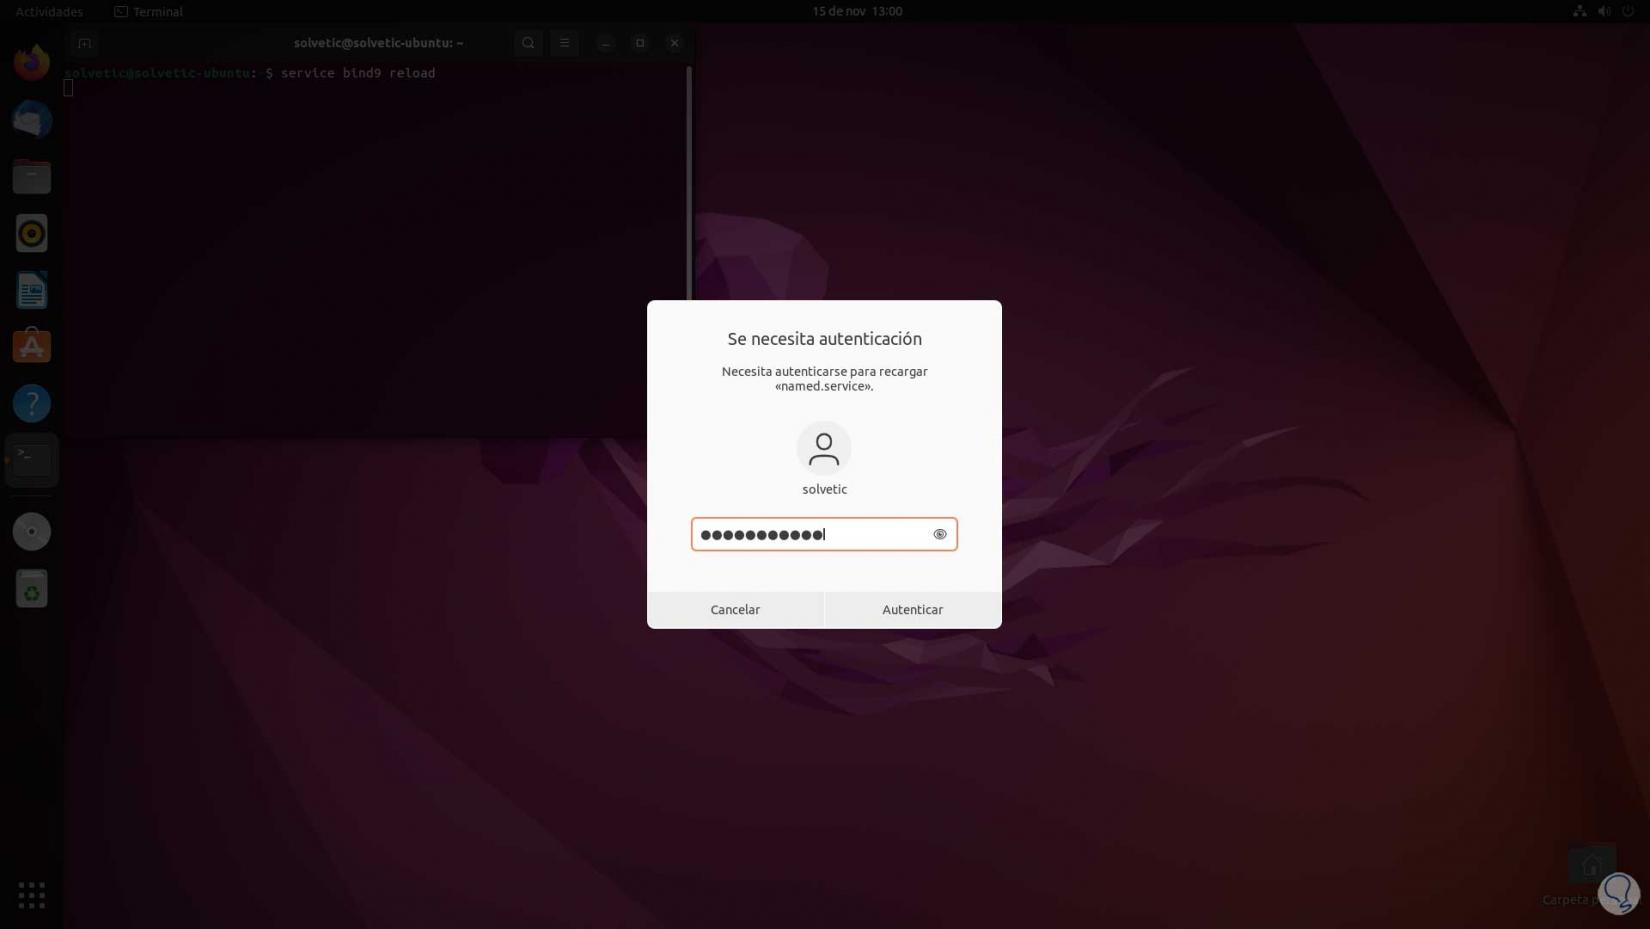Open the disc drive icon in dock
Image resolution: width=1650 pixels, height=929 pixels.
pos(32,531)
